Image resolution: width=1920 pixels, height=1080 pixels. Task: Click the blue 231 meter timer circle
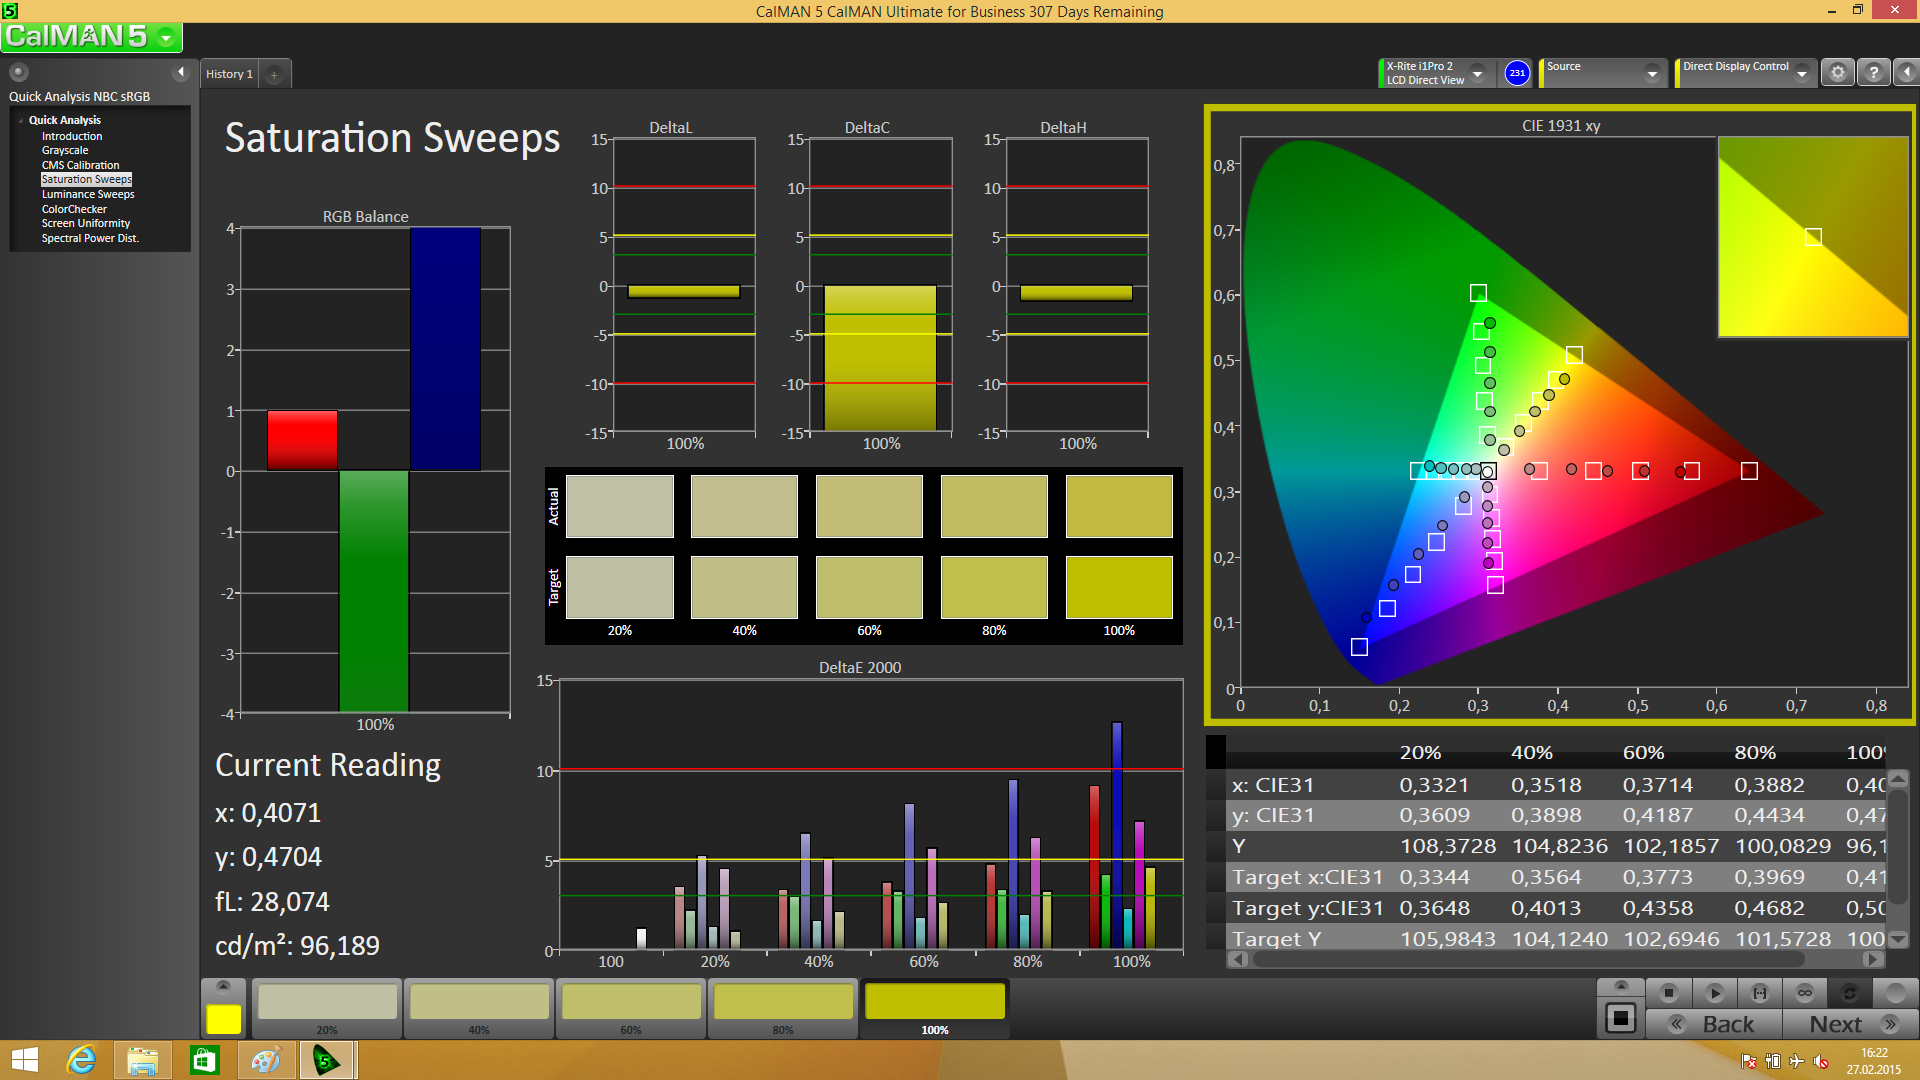tap(1517, 73)
